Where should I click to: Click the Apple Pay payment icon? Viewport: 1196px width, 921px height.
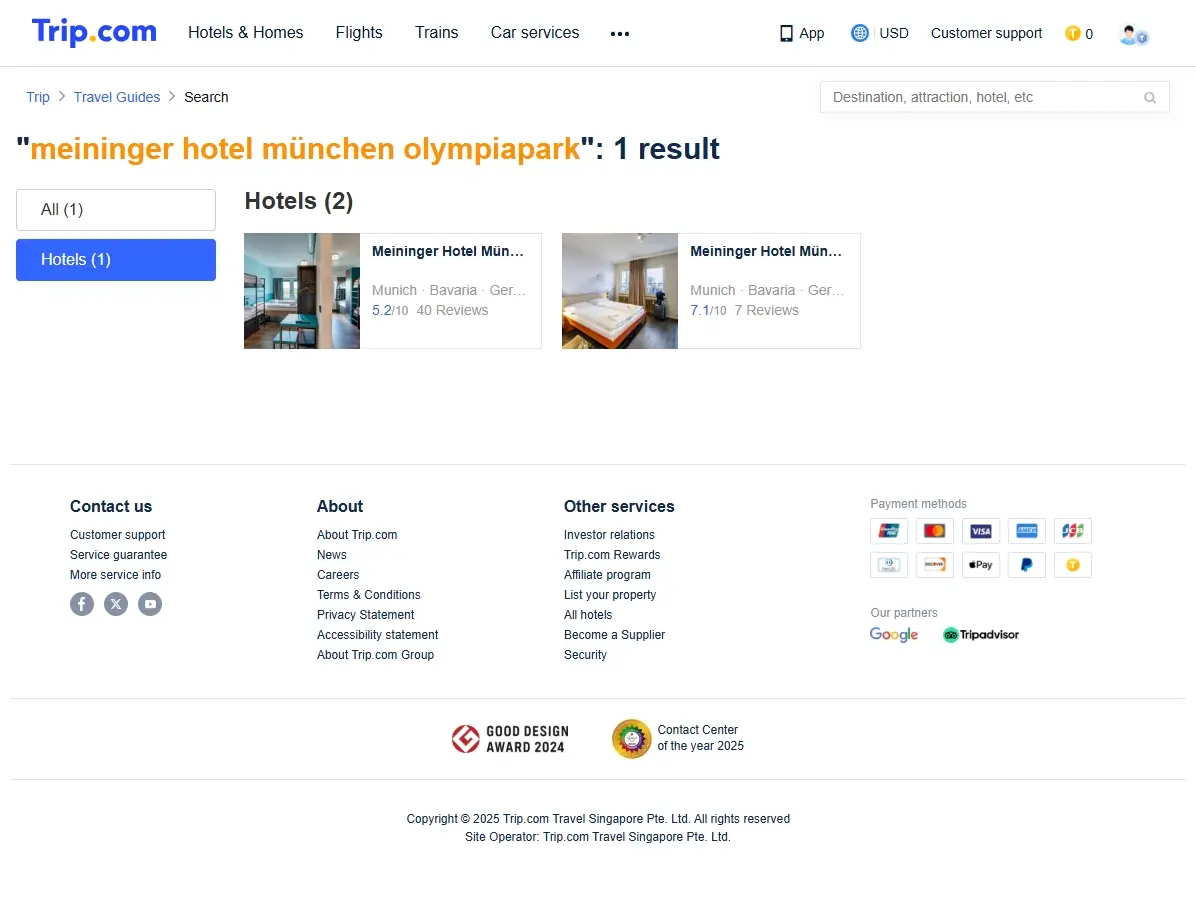[981, 565]
